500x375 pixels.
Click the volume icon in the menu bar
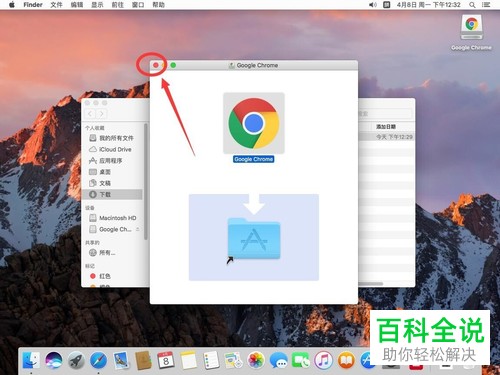[373, 5]
